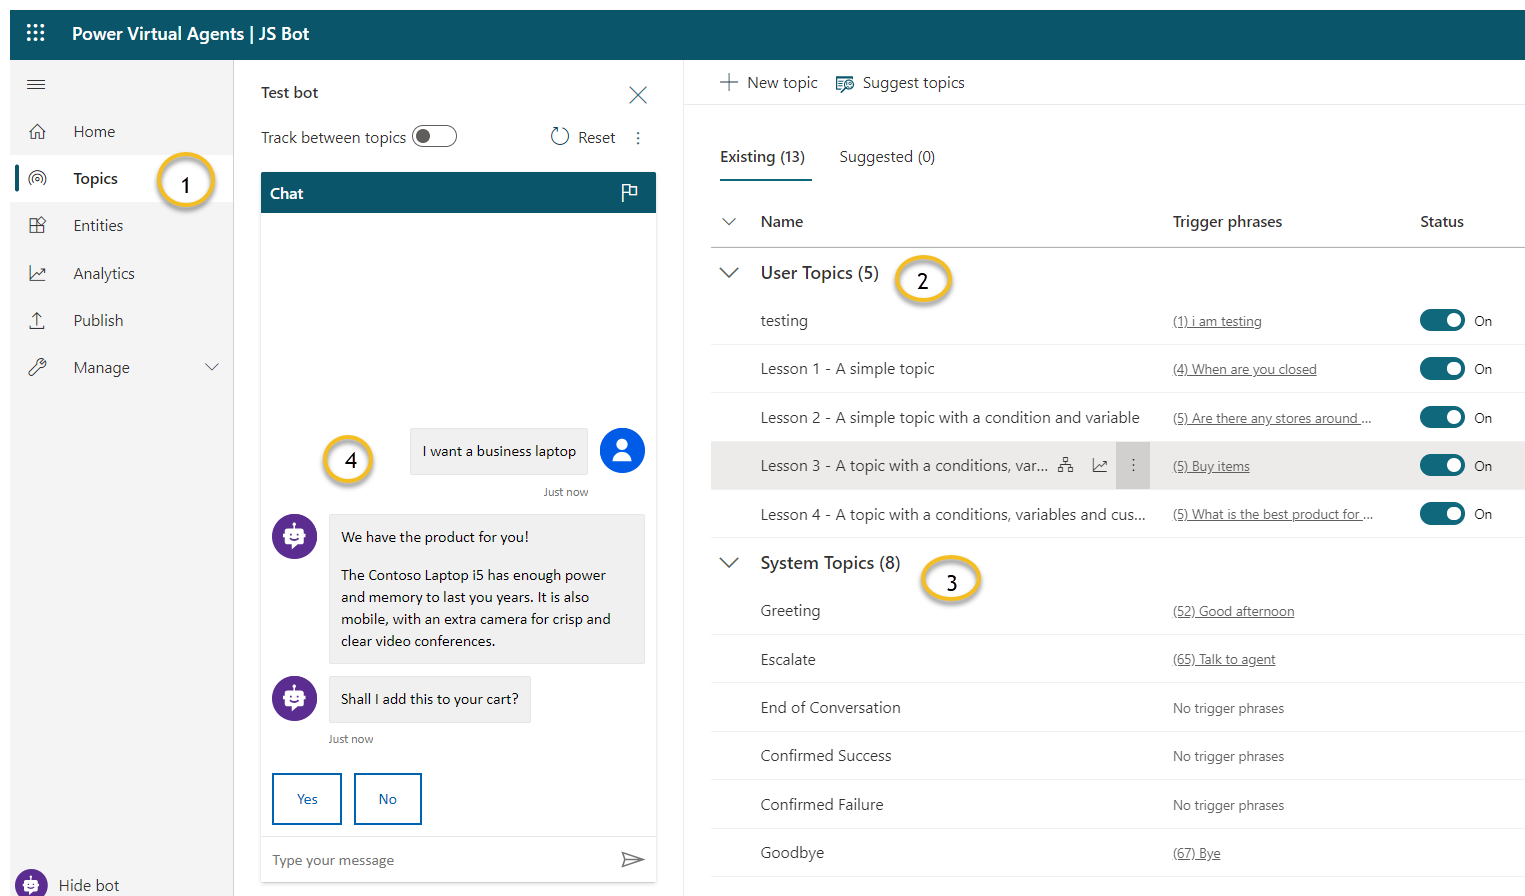The image size is (1525, 896).
Task: Open the 'i am testing' trigger phrases link
Action: pyautogui.click(x=1217, y=321)
